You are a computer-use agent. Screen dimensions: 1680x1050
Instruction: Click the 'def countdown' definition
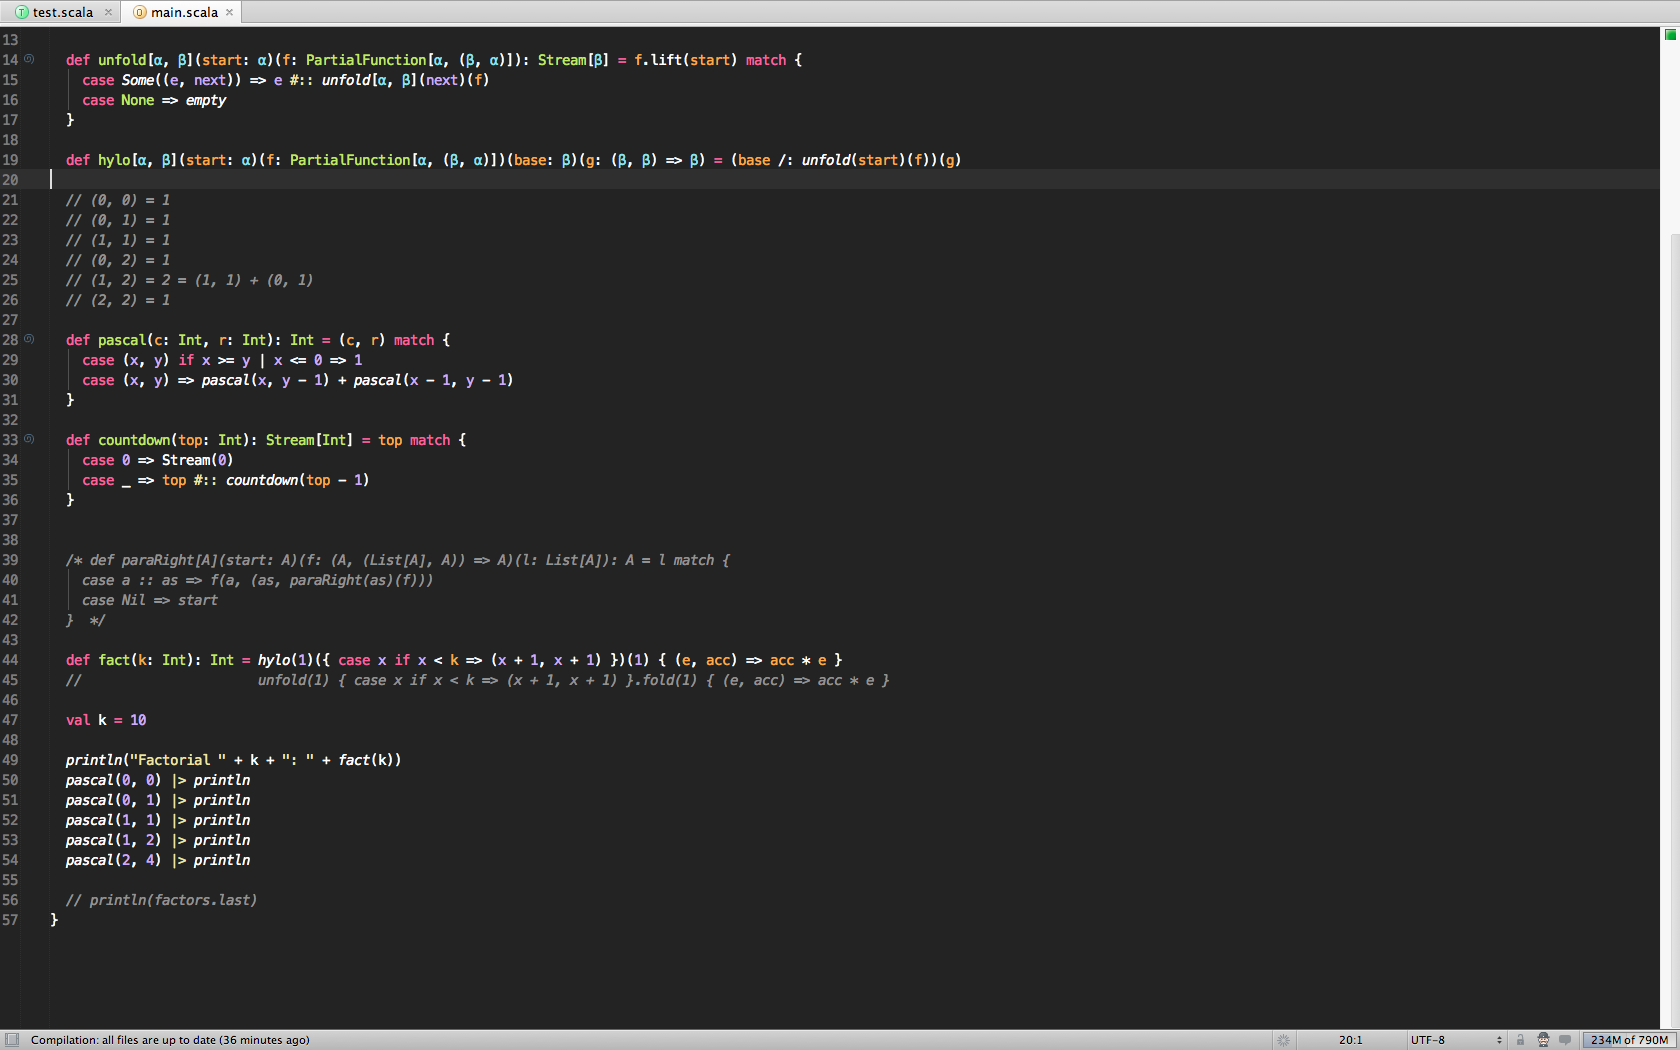click(x=266, y=440)
